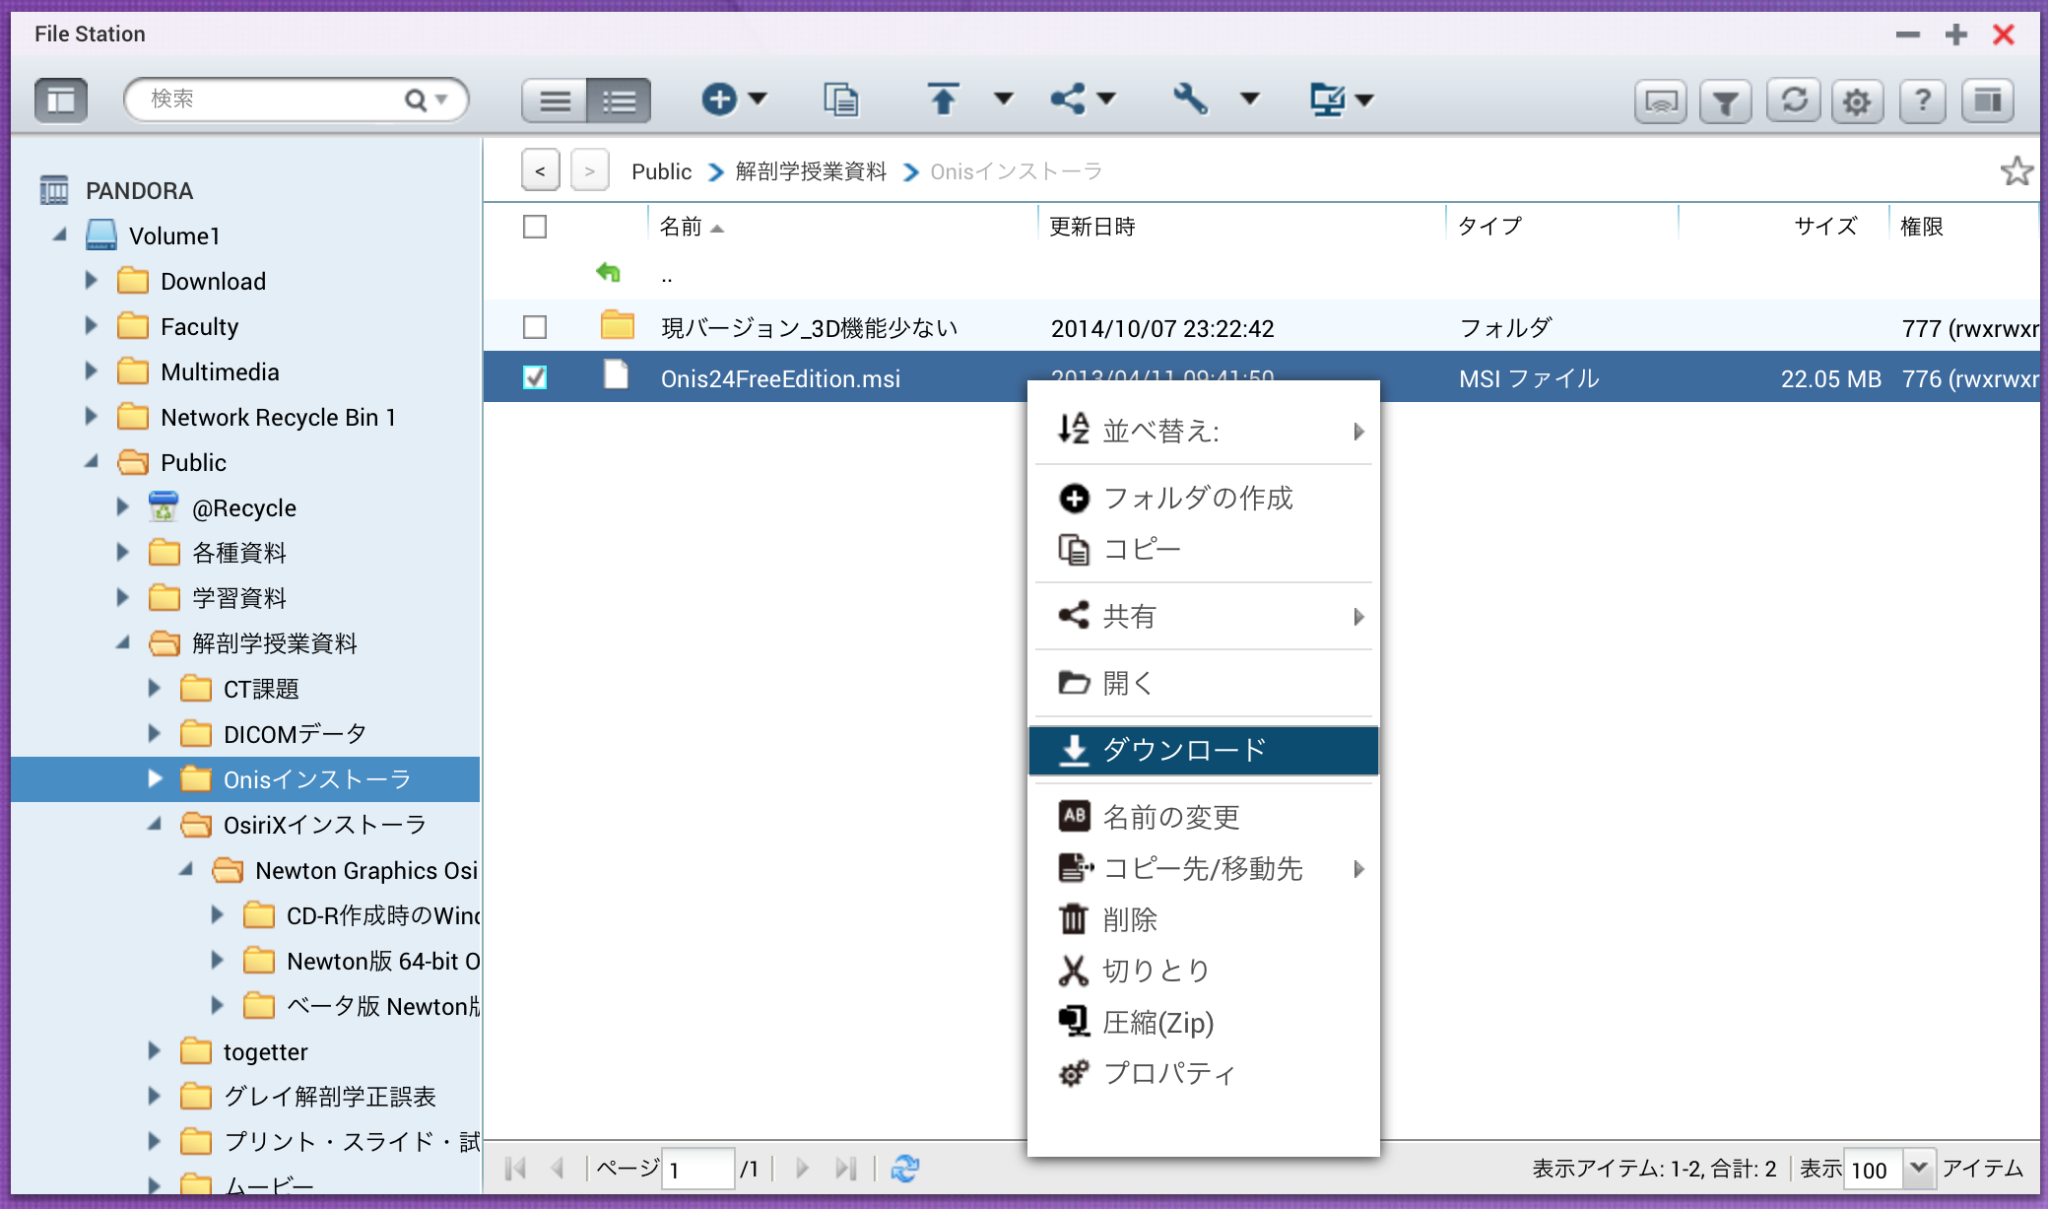
Task: Go to Public in breadcrumb path
Action: (x=661, y=171)
